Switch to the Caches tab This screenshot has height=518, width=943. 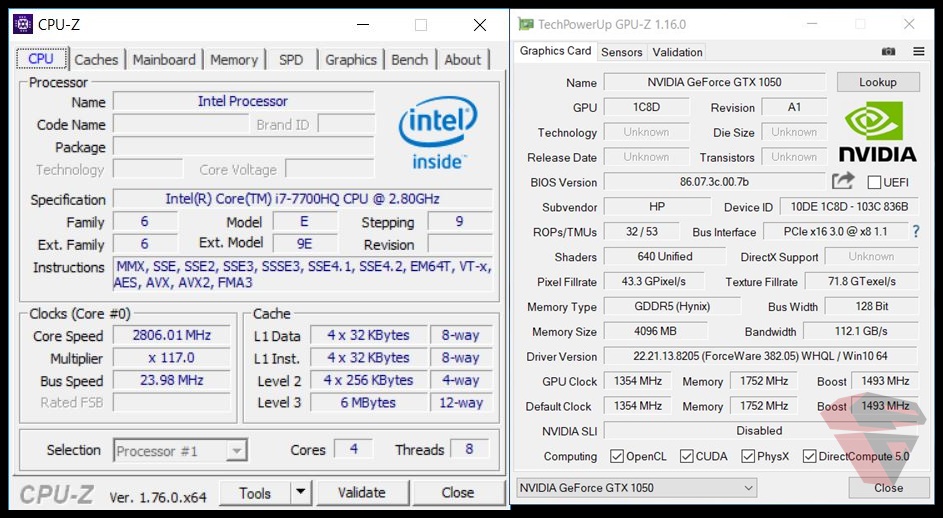(96, 60)
